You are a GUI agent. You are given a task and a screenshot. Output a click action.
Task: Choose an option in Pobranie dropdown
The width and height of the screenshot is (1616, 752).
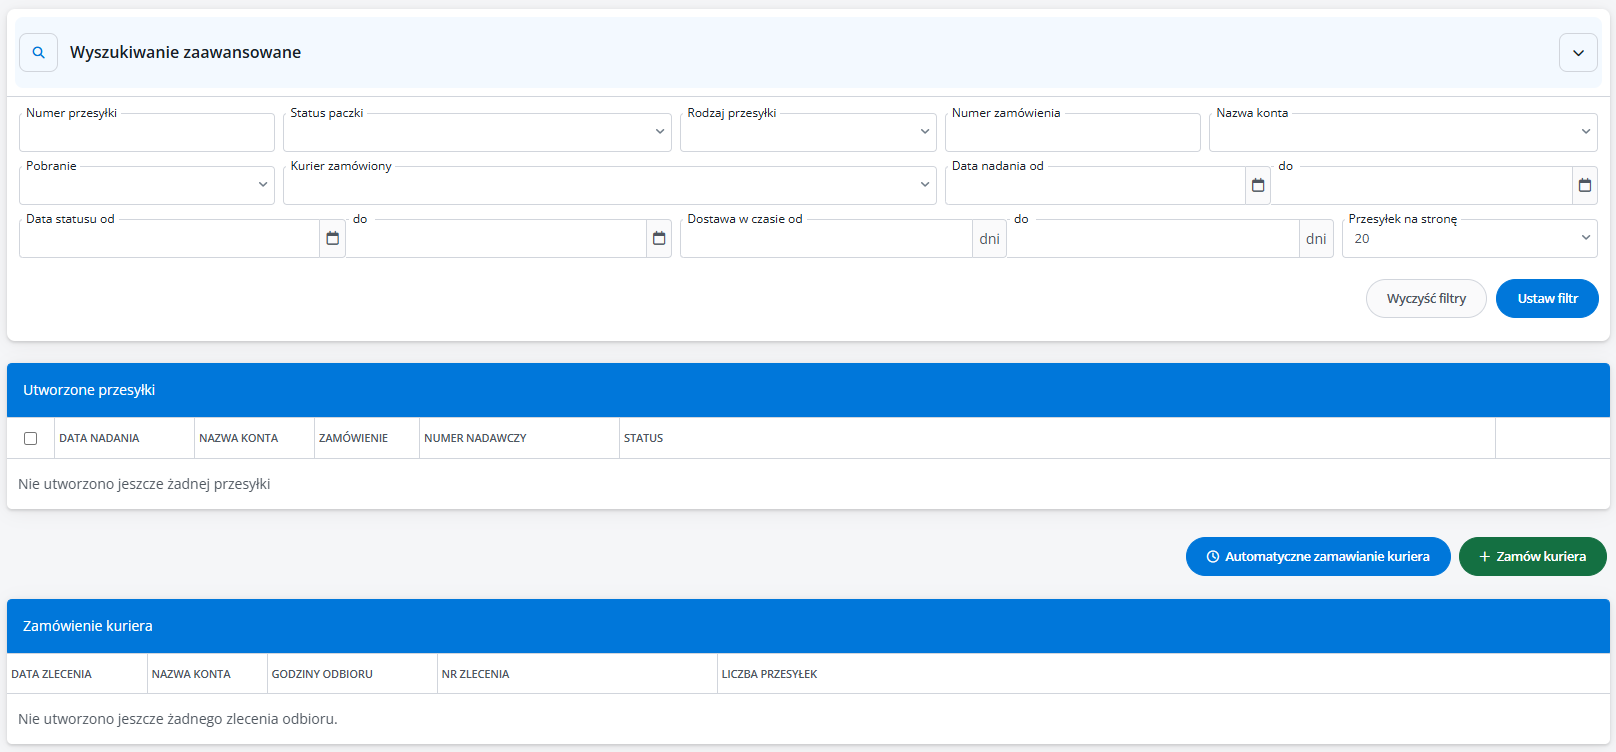click(x=146, y=185)
